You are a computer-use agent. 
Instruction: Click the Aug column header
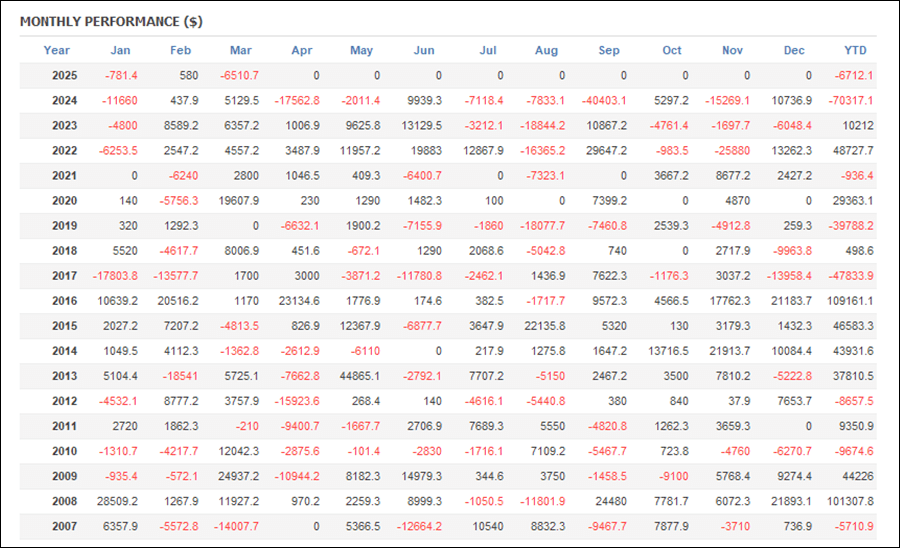click(546, 50)
